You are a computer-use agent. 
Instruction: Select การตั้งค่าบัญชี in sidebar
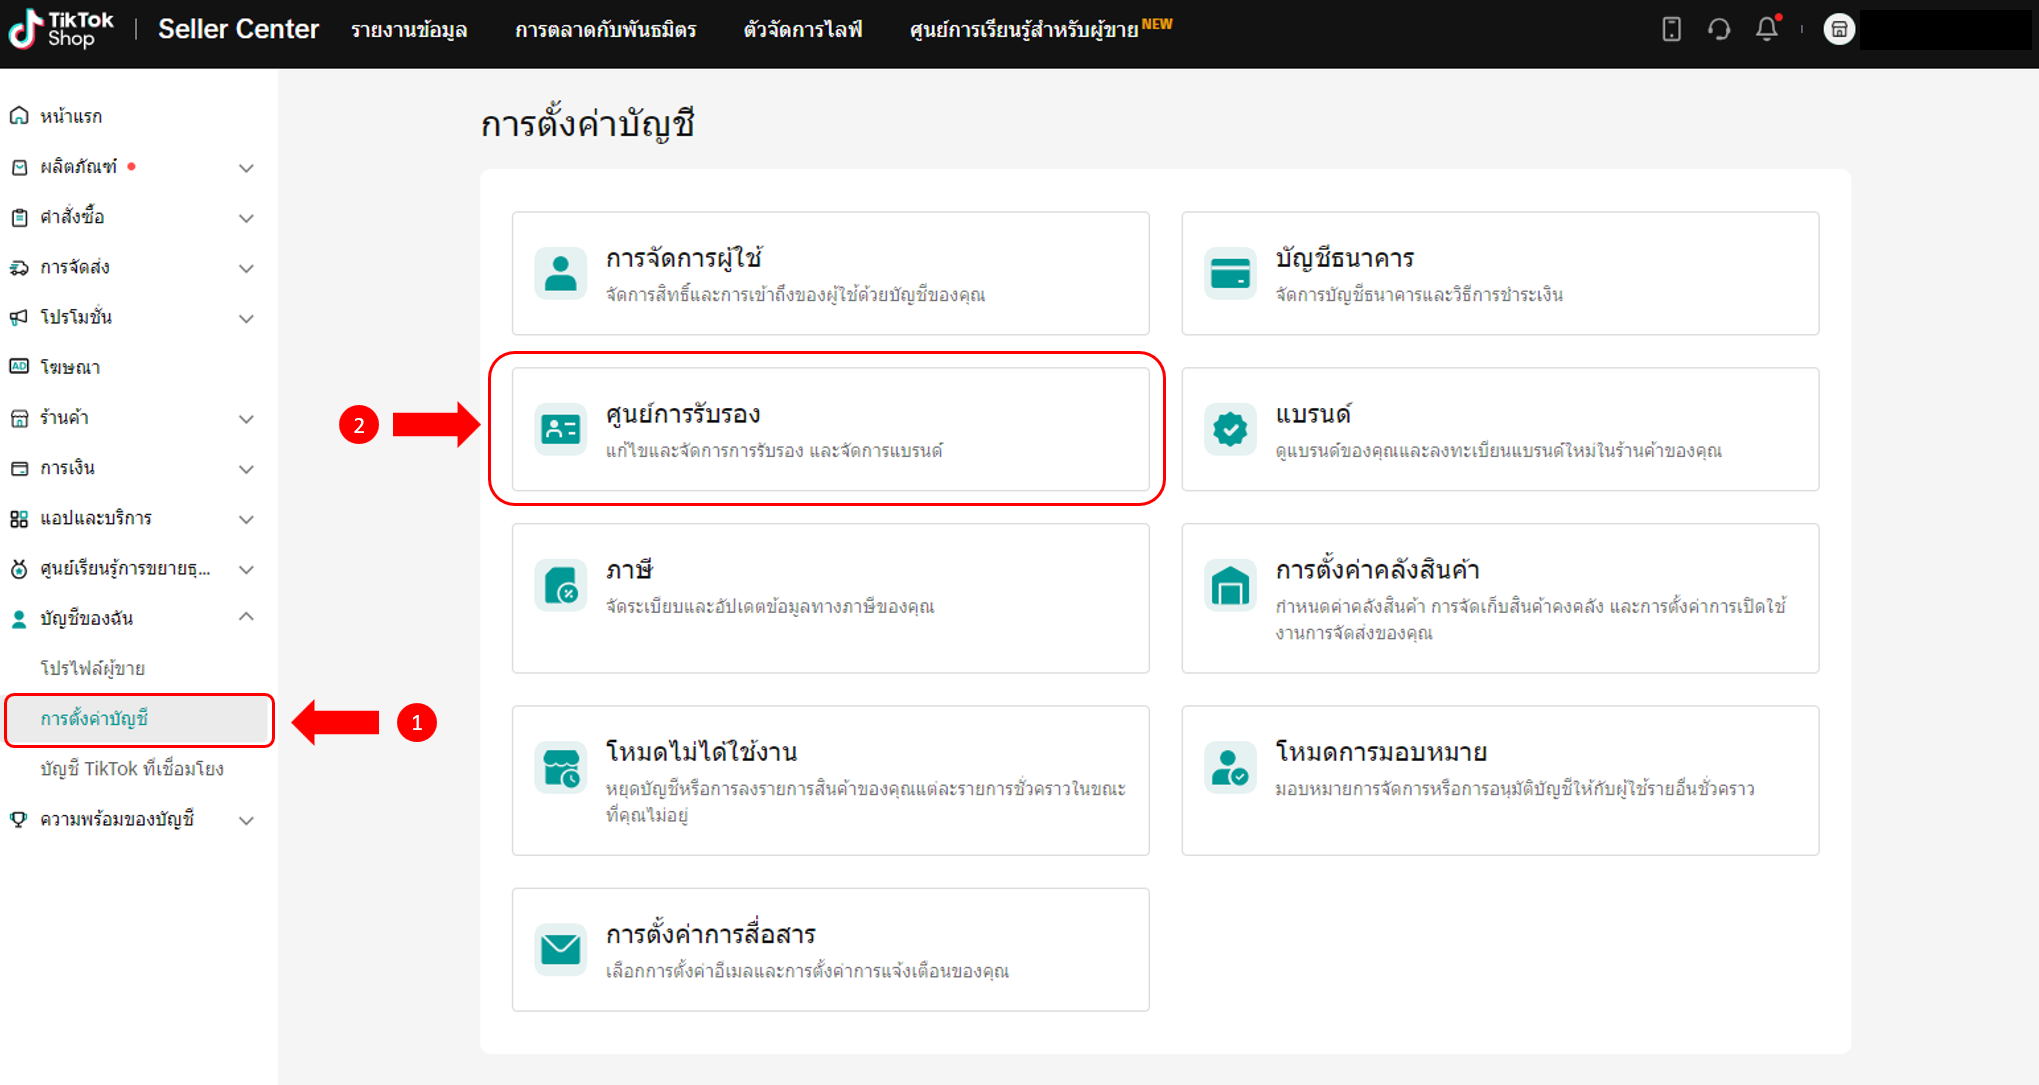tap(95, 719)
